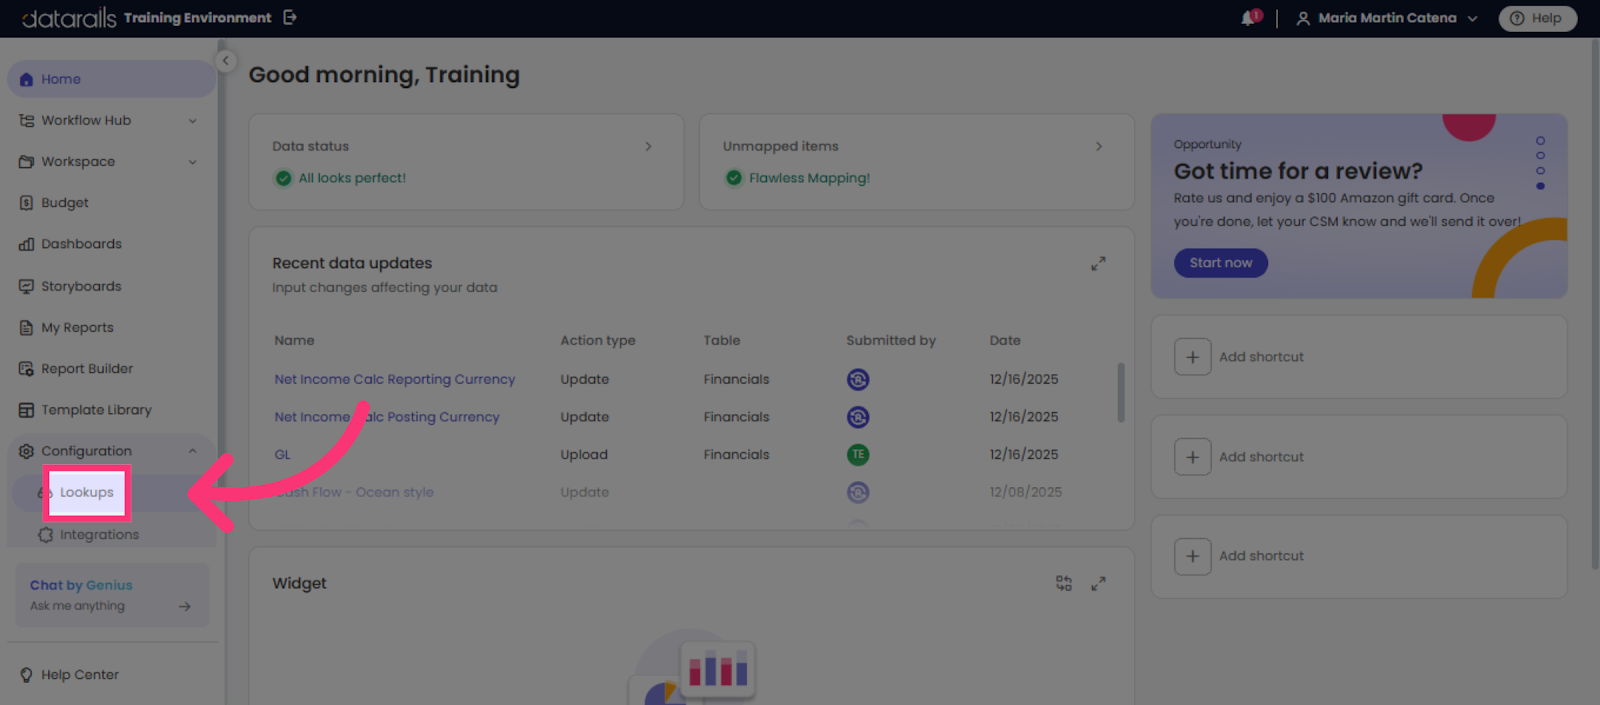
Task: Open the Unmapped items card arrow
Action: (1099, 146)
